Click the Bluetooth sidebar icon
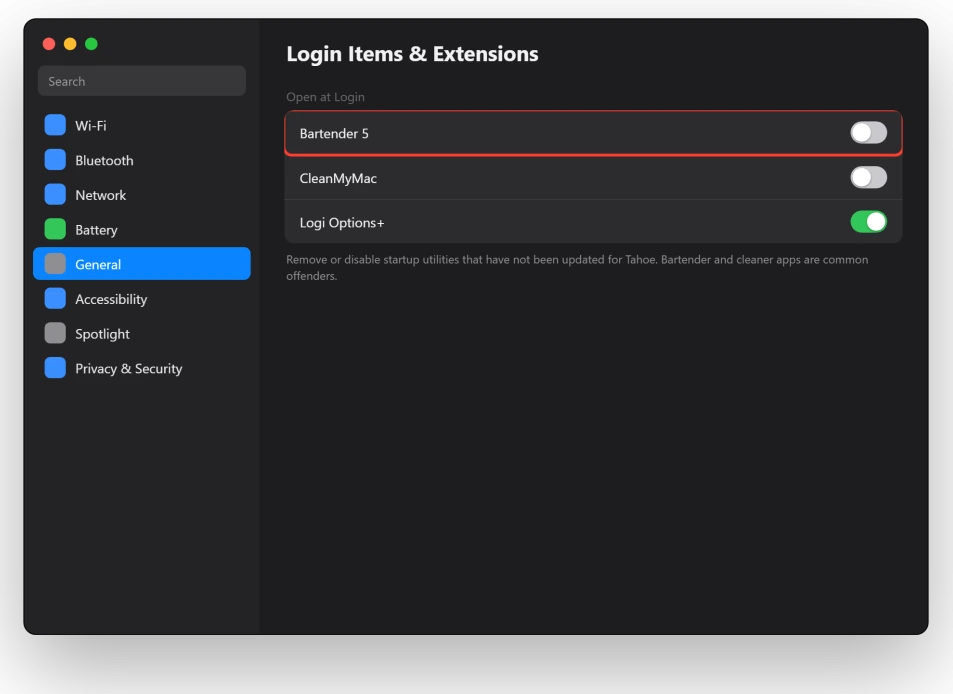Screen dimensions: 953x694 [x=55, y=160]
